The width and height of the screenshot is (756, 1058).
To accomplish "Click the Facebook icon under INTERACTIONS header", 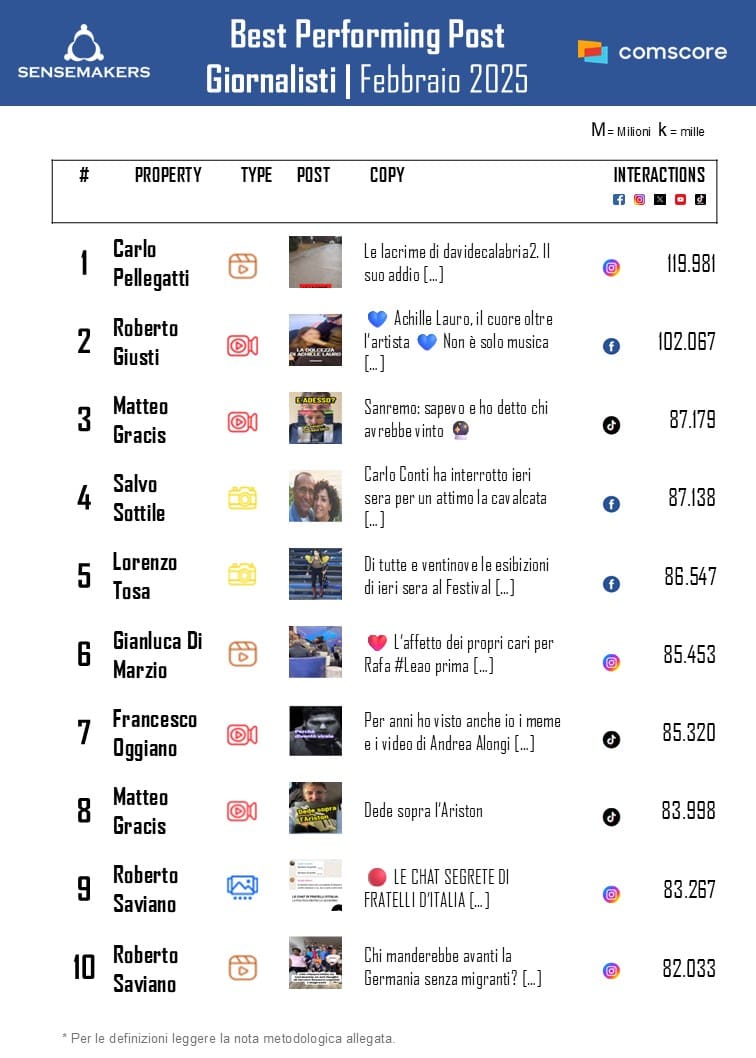I will (619, 199).
